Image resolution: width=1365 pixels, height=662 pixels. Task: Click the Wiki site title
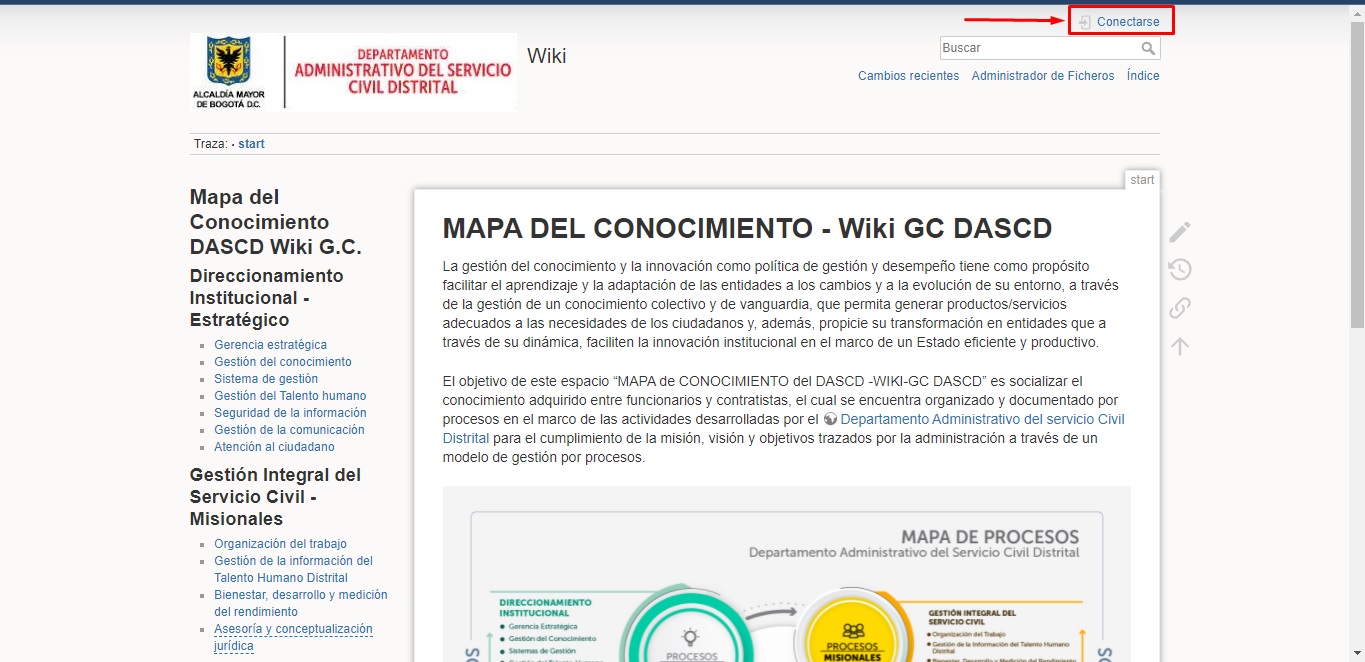pos(547,56)
